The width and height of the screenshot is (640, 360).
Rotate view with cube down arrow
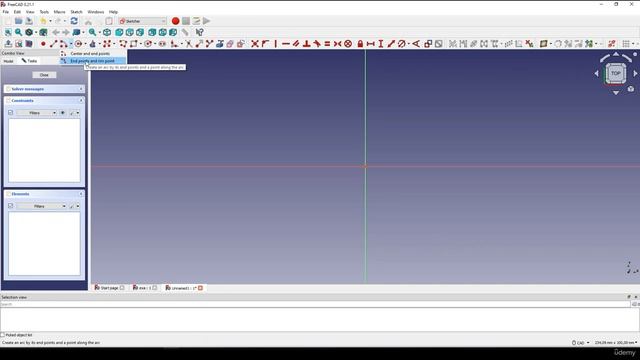(x=616, y=93)
